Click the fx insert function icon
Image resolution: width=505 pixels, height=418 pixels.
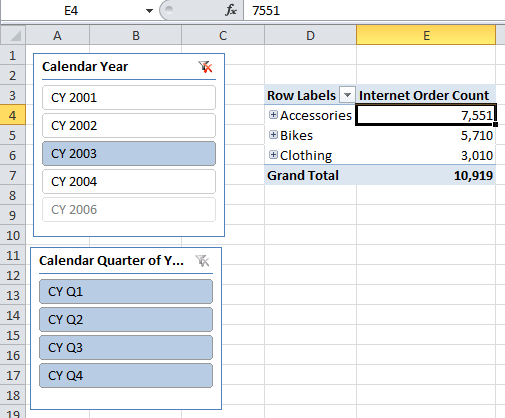pos(231,10)
